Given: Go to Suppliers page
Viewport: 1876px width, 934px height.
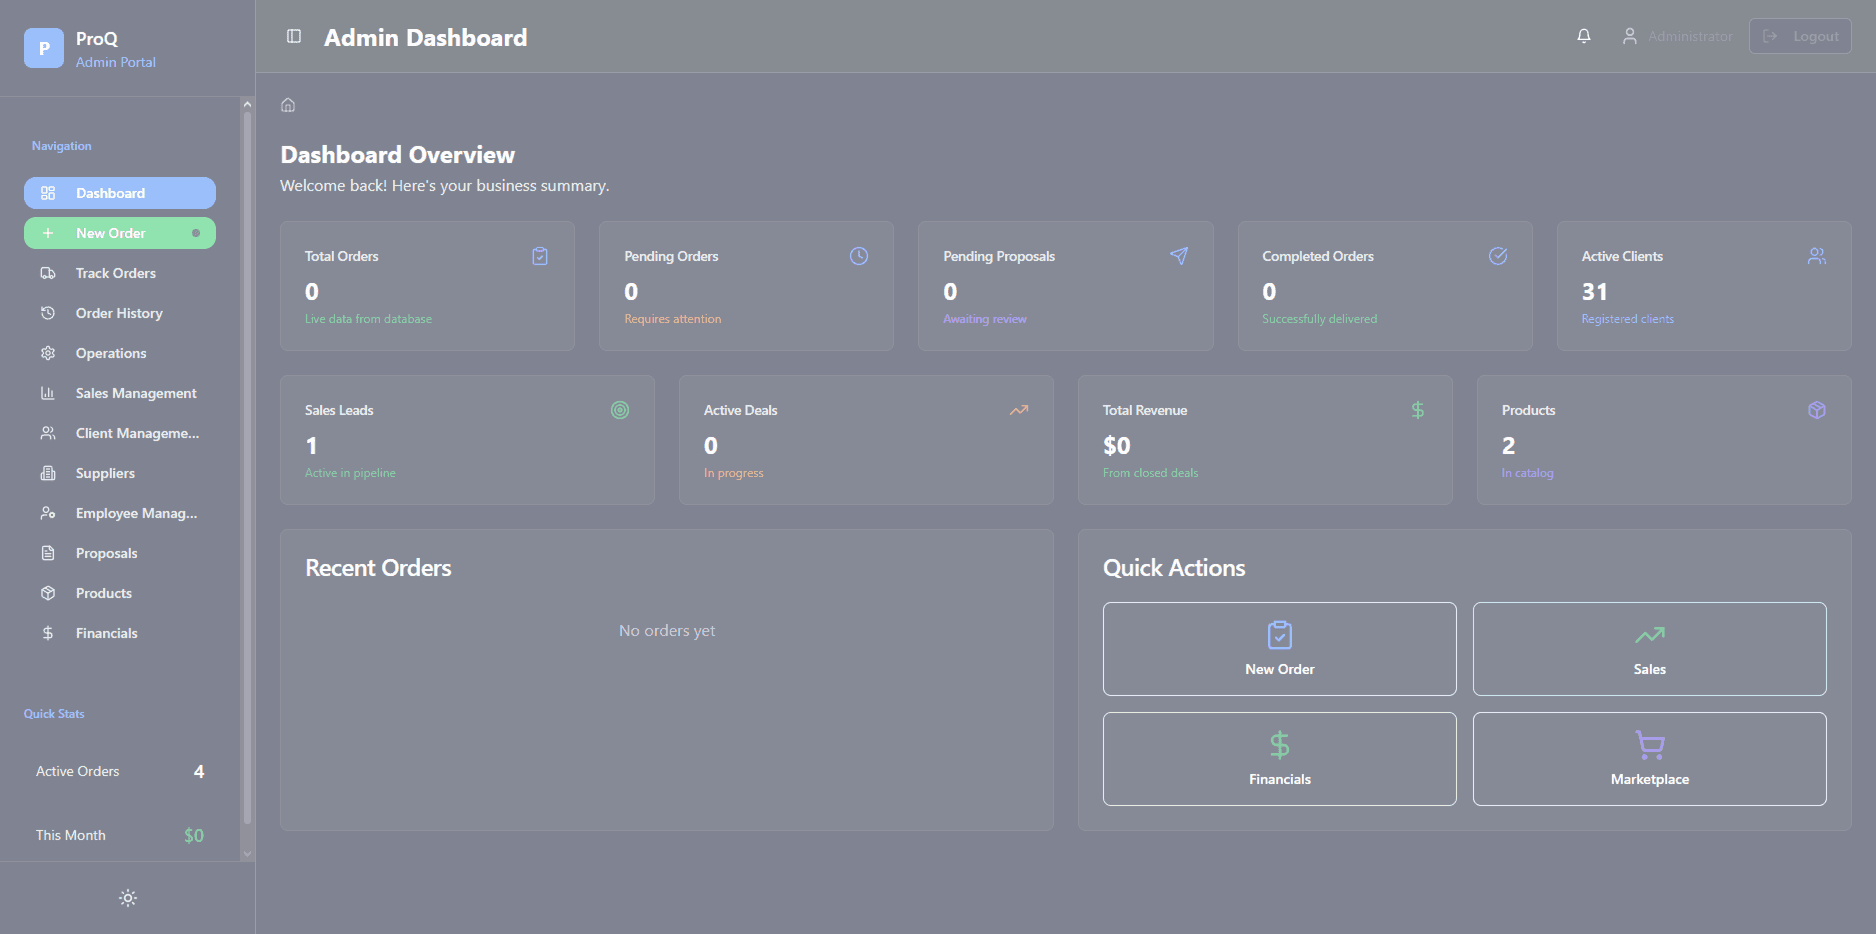Looking at the screenshot, I should 120,473.
